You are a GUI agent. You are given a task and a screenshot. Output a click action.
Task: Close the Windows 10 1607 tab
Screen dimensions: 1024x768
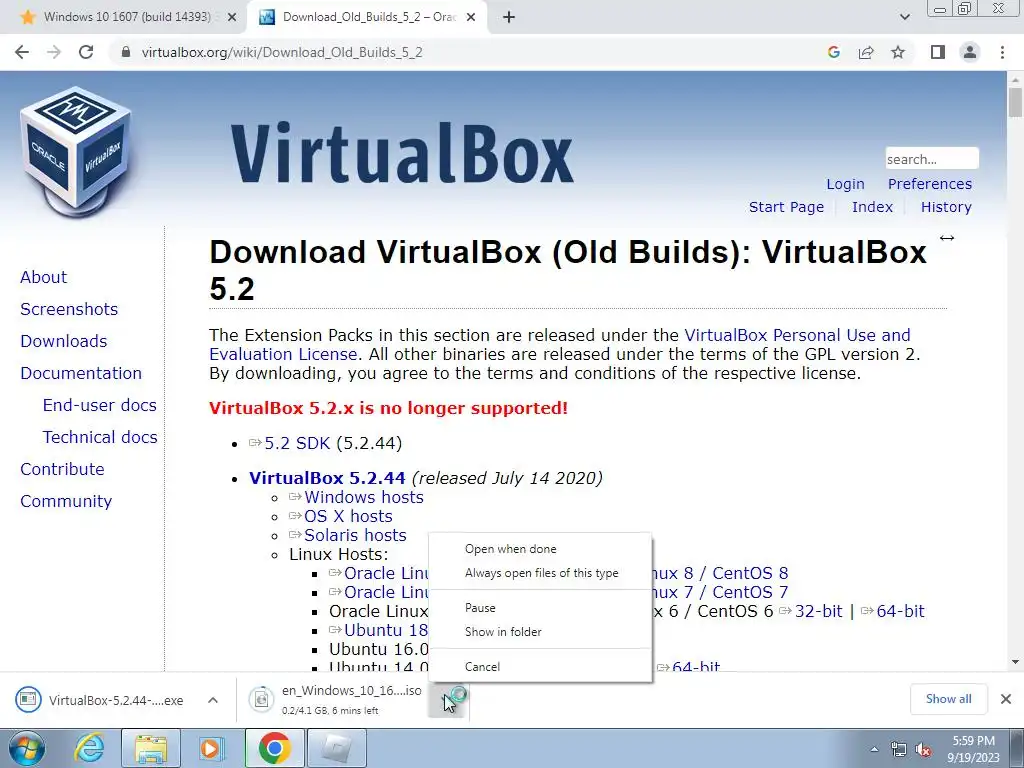pyautogui.click(x=232, y=18)
